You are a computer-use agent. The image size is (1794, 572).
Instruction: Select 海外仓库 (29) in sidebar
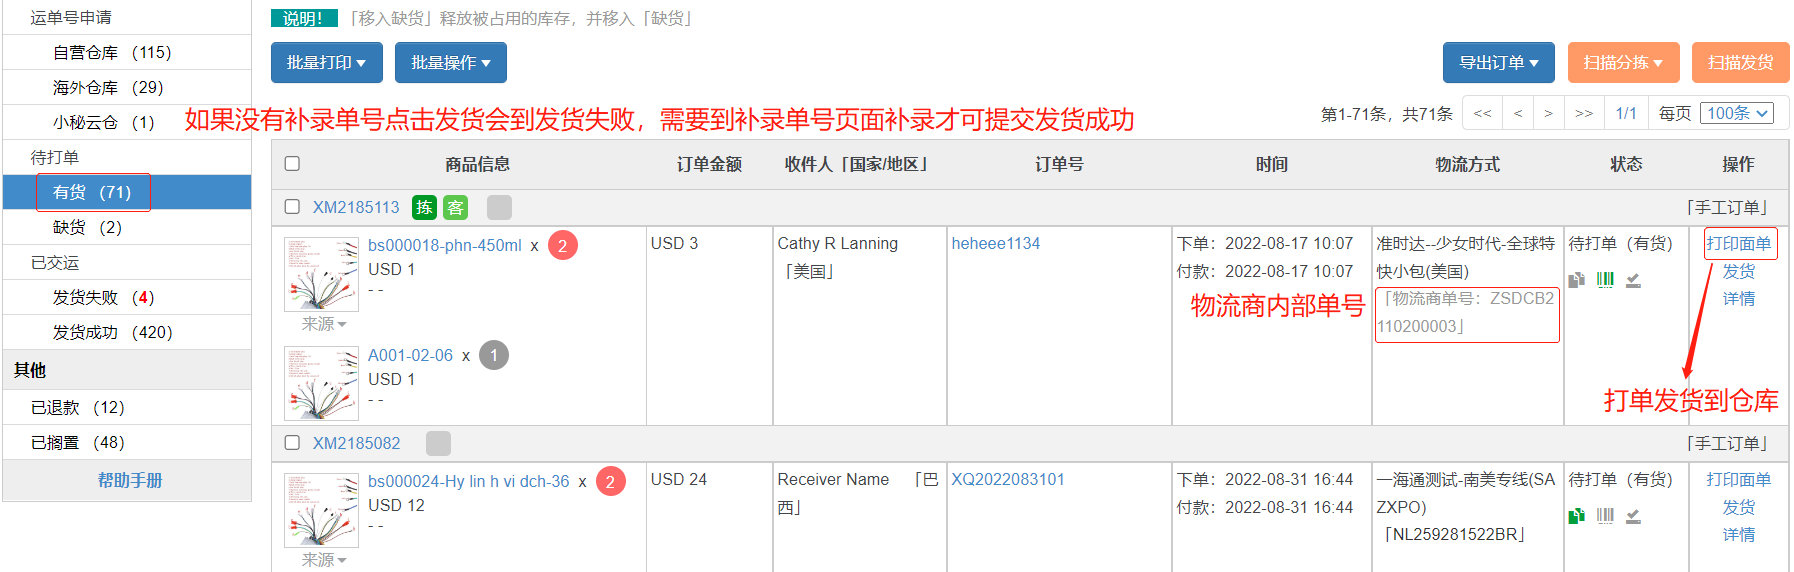(x=127, y=87)
